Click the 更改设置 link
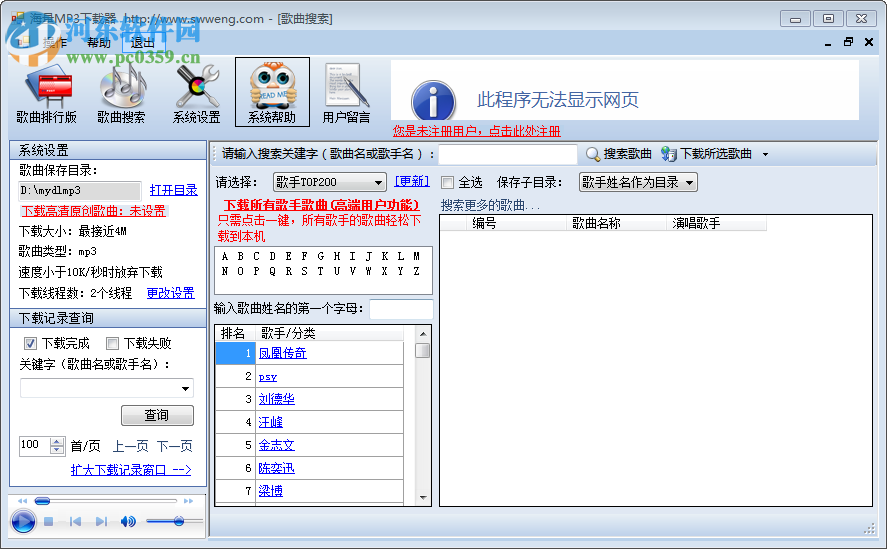The image size is (887, 549). click(170, 293)
